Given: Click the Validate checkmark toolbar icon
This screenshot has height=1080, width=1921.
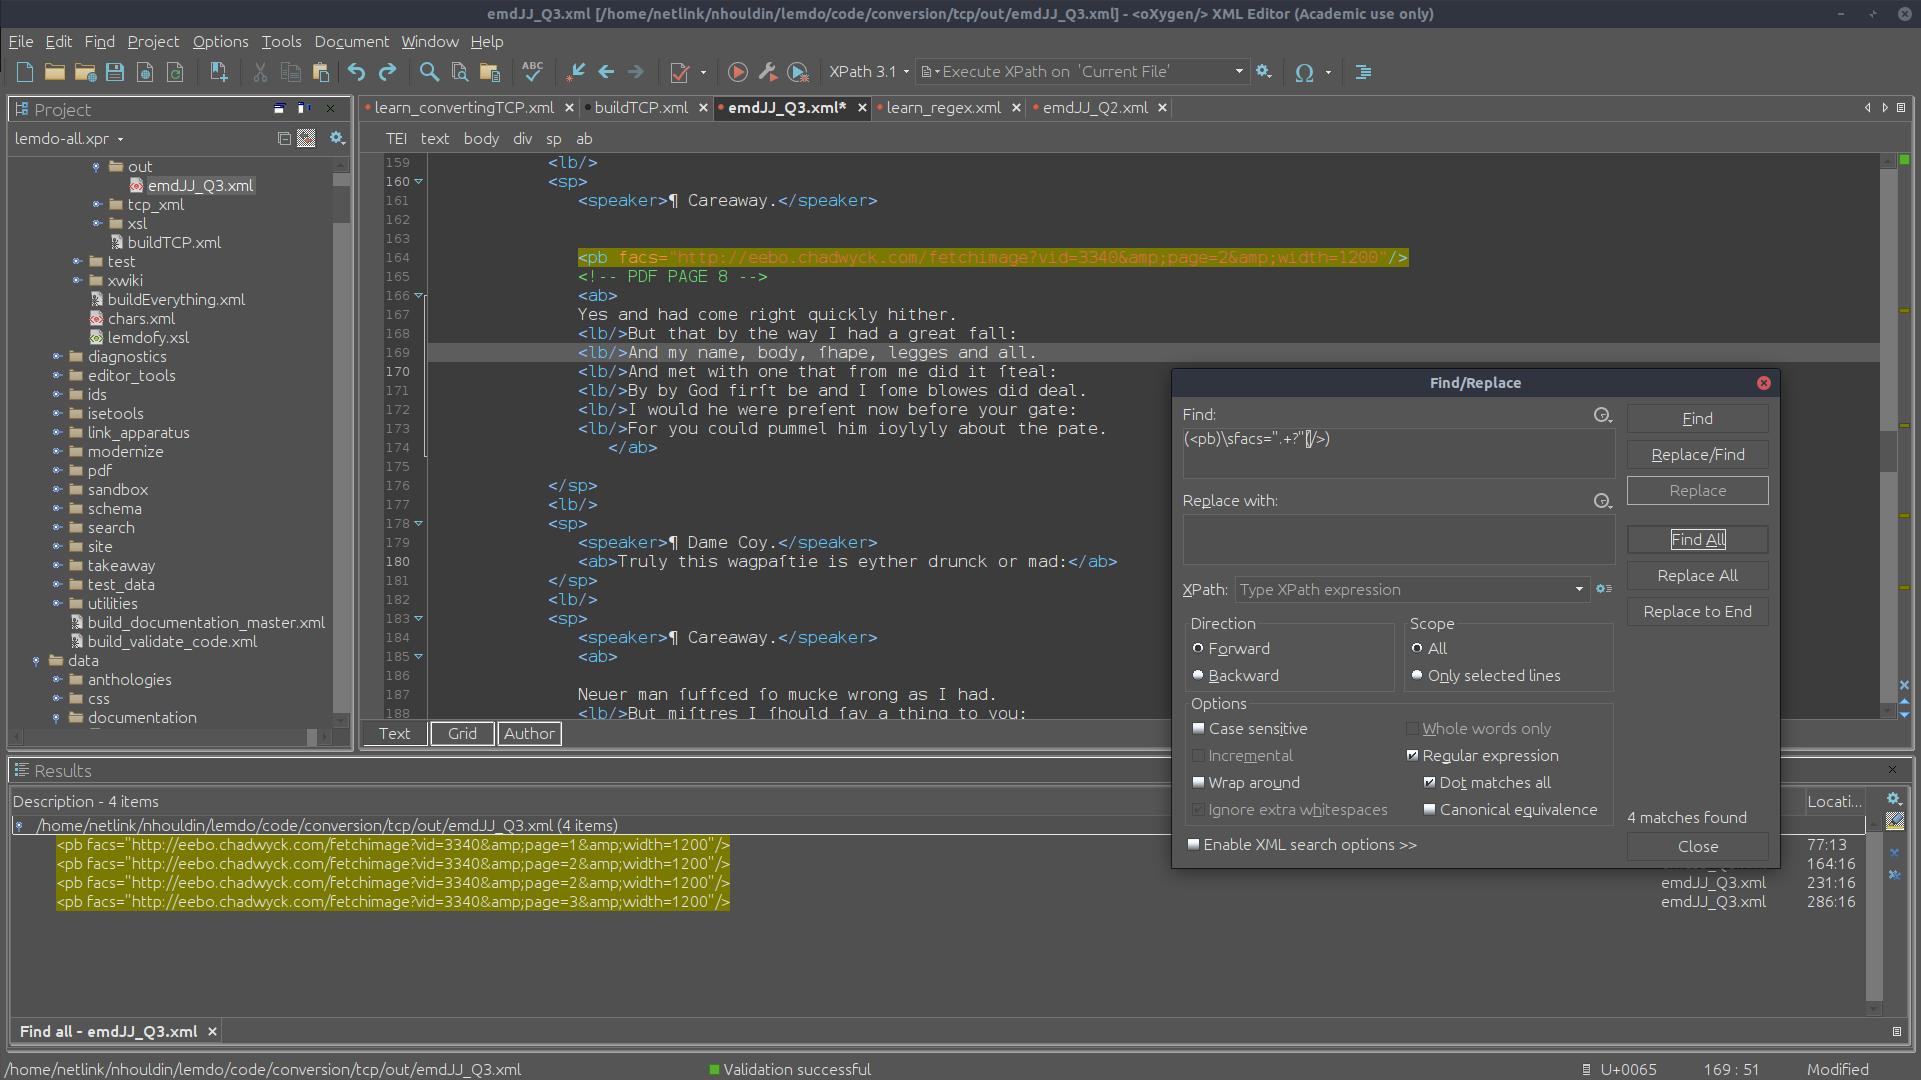Looking at the screenshot, I should pos(680,72).
